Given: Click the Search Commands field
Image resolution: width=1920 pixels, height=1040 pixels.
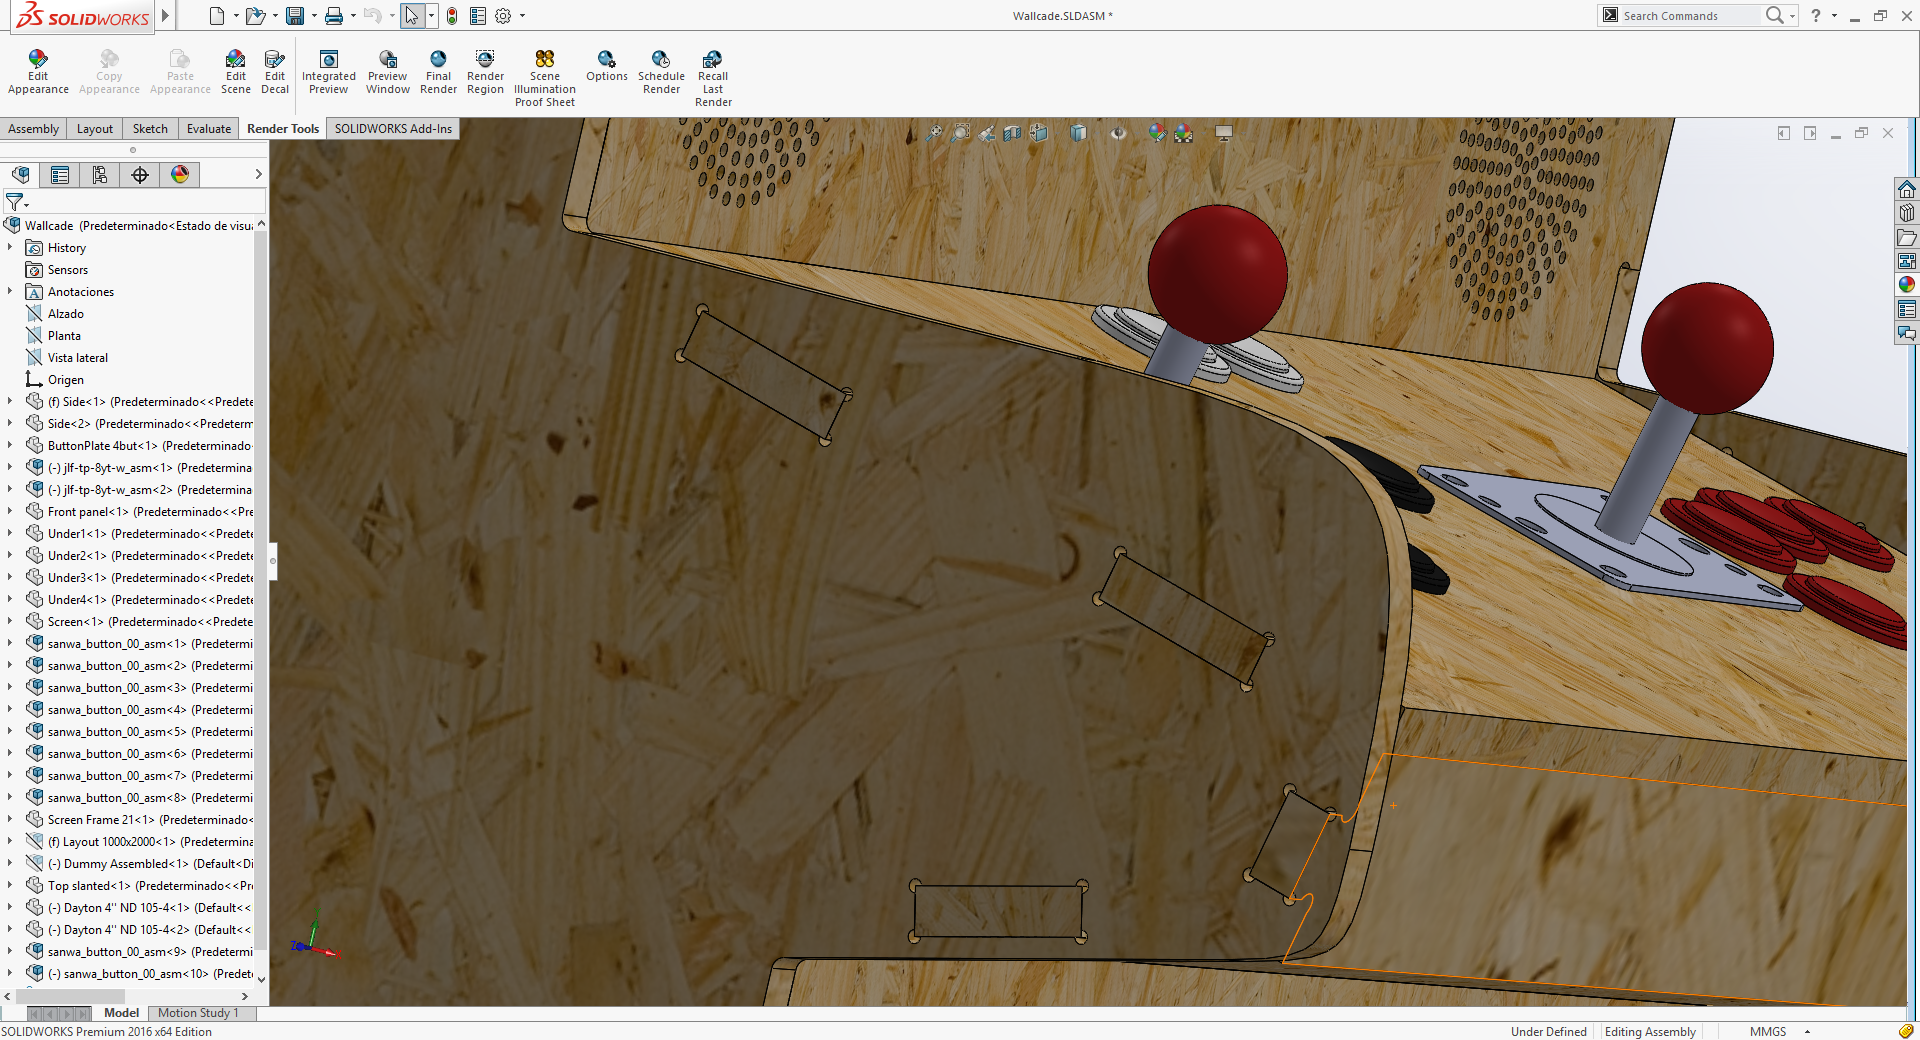Looking at the screenshot, I should [x=1688, y=15].
